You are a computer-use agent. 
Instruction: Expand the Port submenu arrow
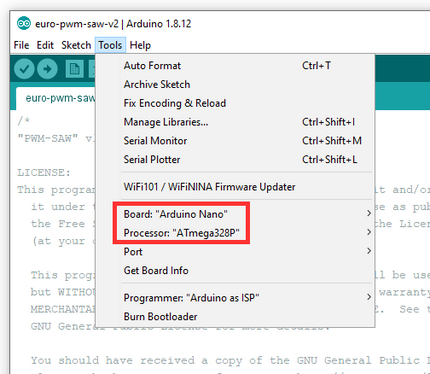(x=369, y=251)
